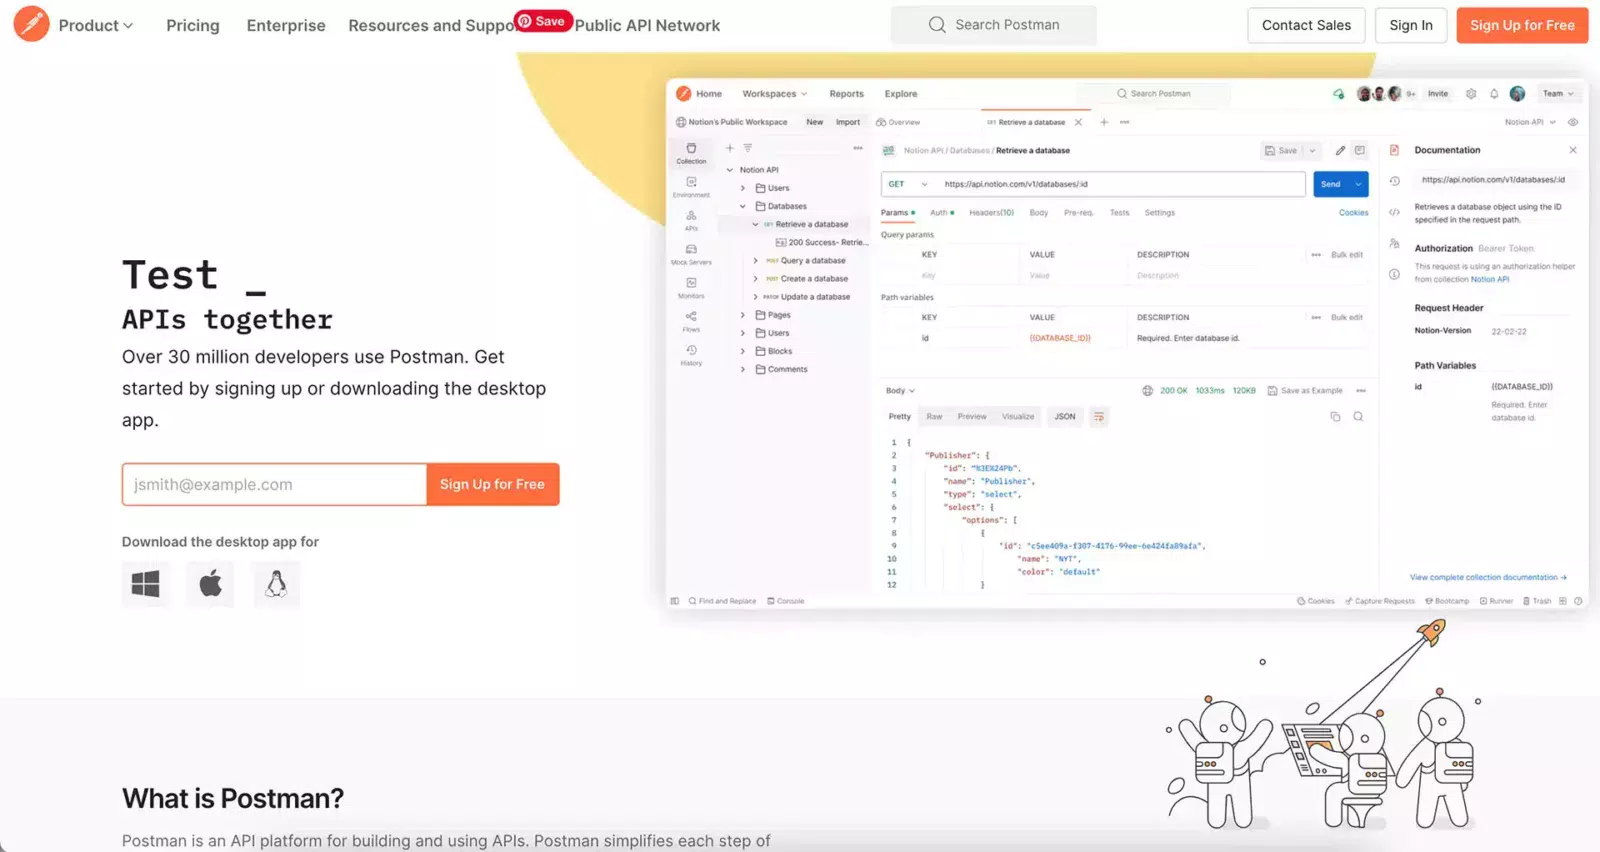Expand the Query a database request
The height and width of the screenshot is (852, 1600).
click(756, 261)
